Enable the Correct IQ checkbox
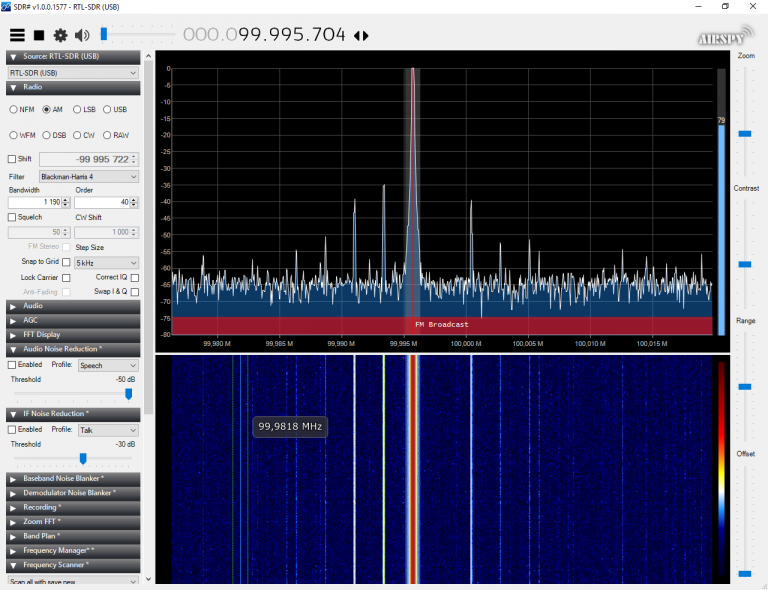This screenshot has height=590, width=768. 135,278
